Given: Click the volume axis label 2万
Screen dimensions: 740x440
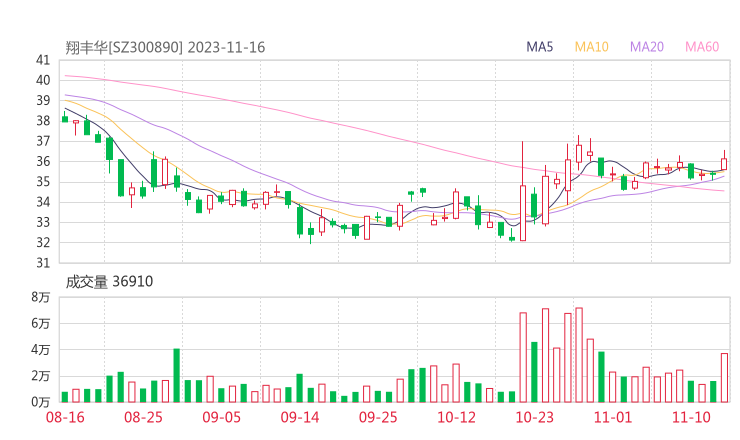Looking at the screenshot, I should pyautogui.click(x=41, y=376).
